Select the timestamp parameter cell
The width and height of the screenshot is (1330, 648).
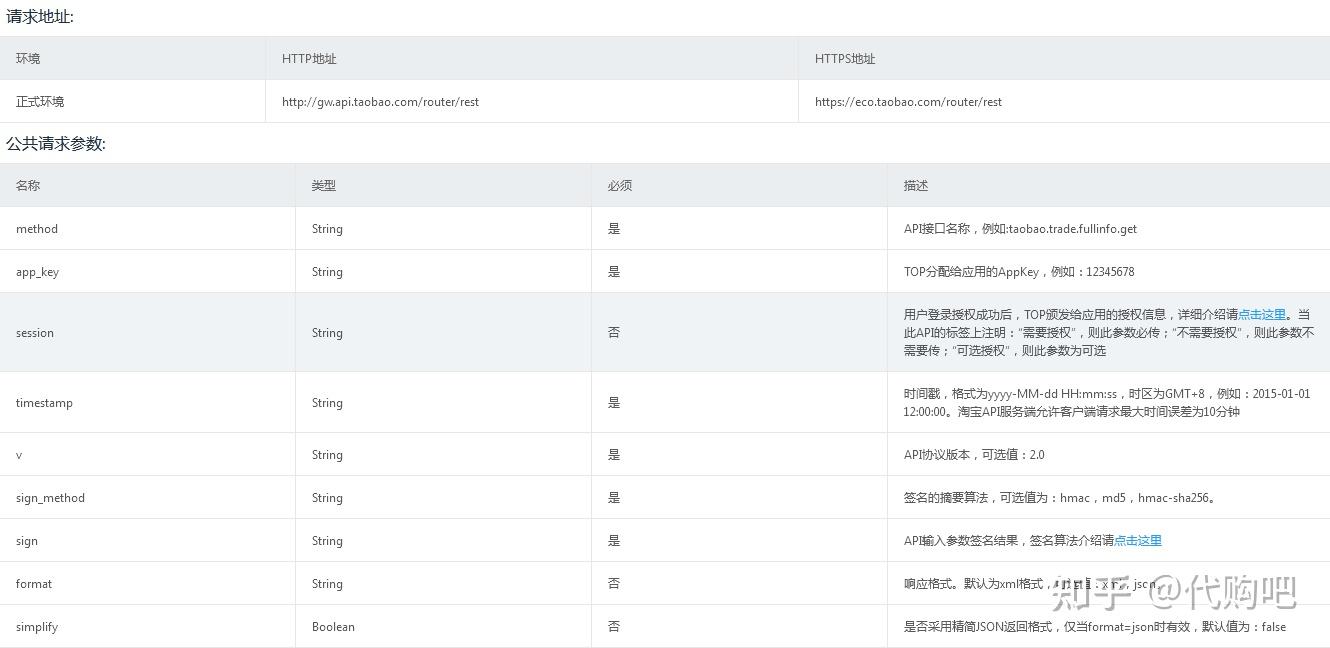[x=44, y=402]
